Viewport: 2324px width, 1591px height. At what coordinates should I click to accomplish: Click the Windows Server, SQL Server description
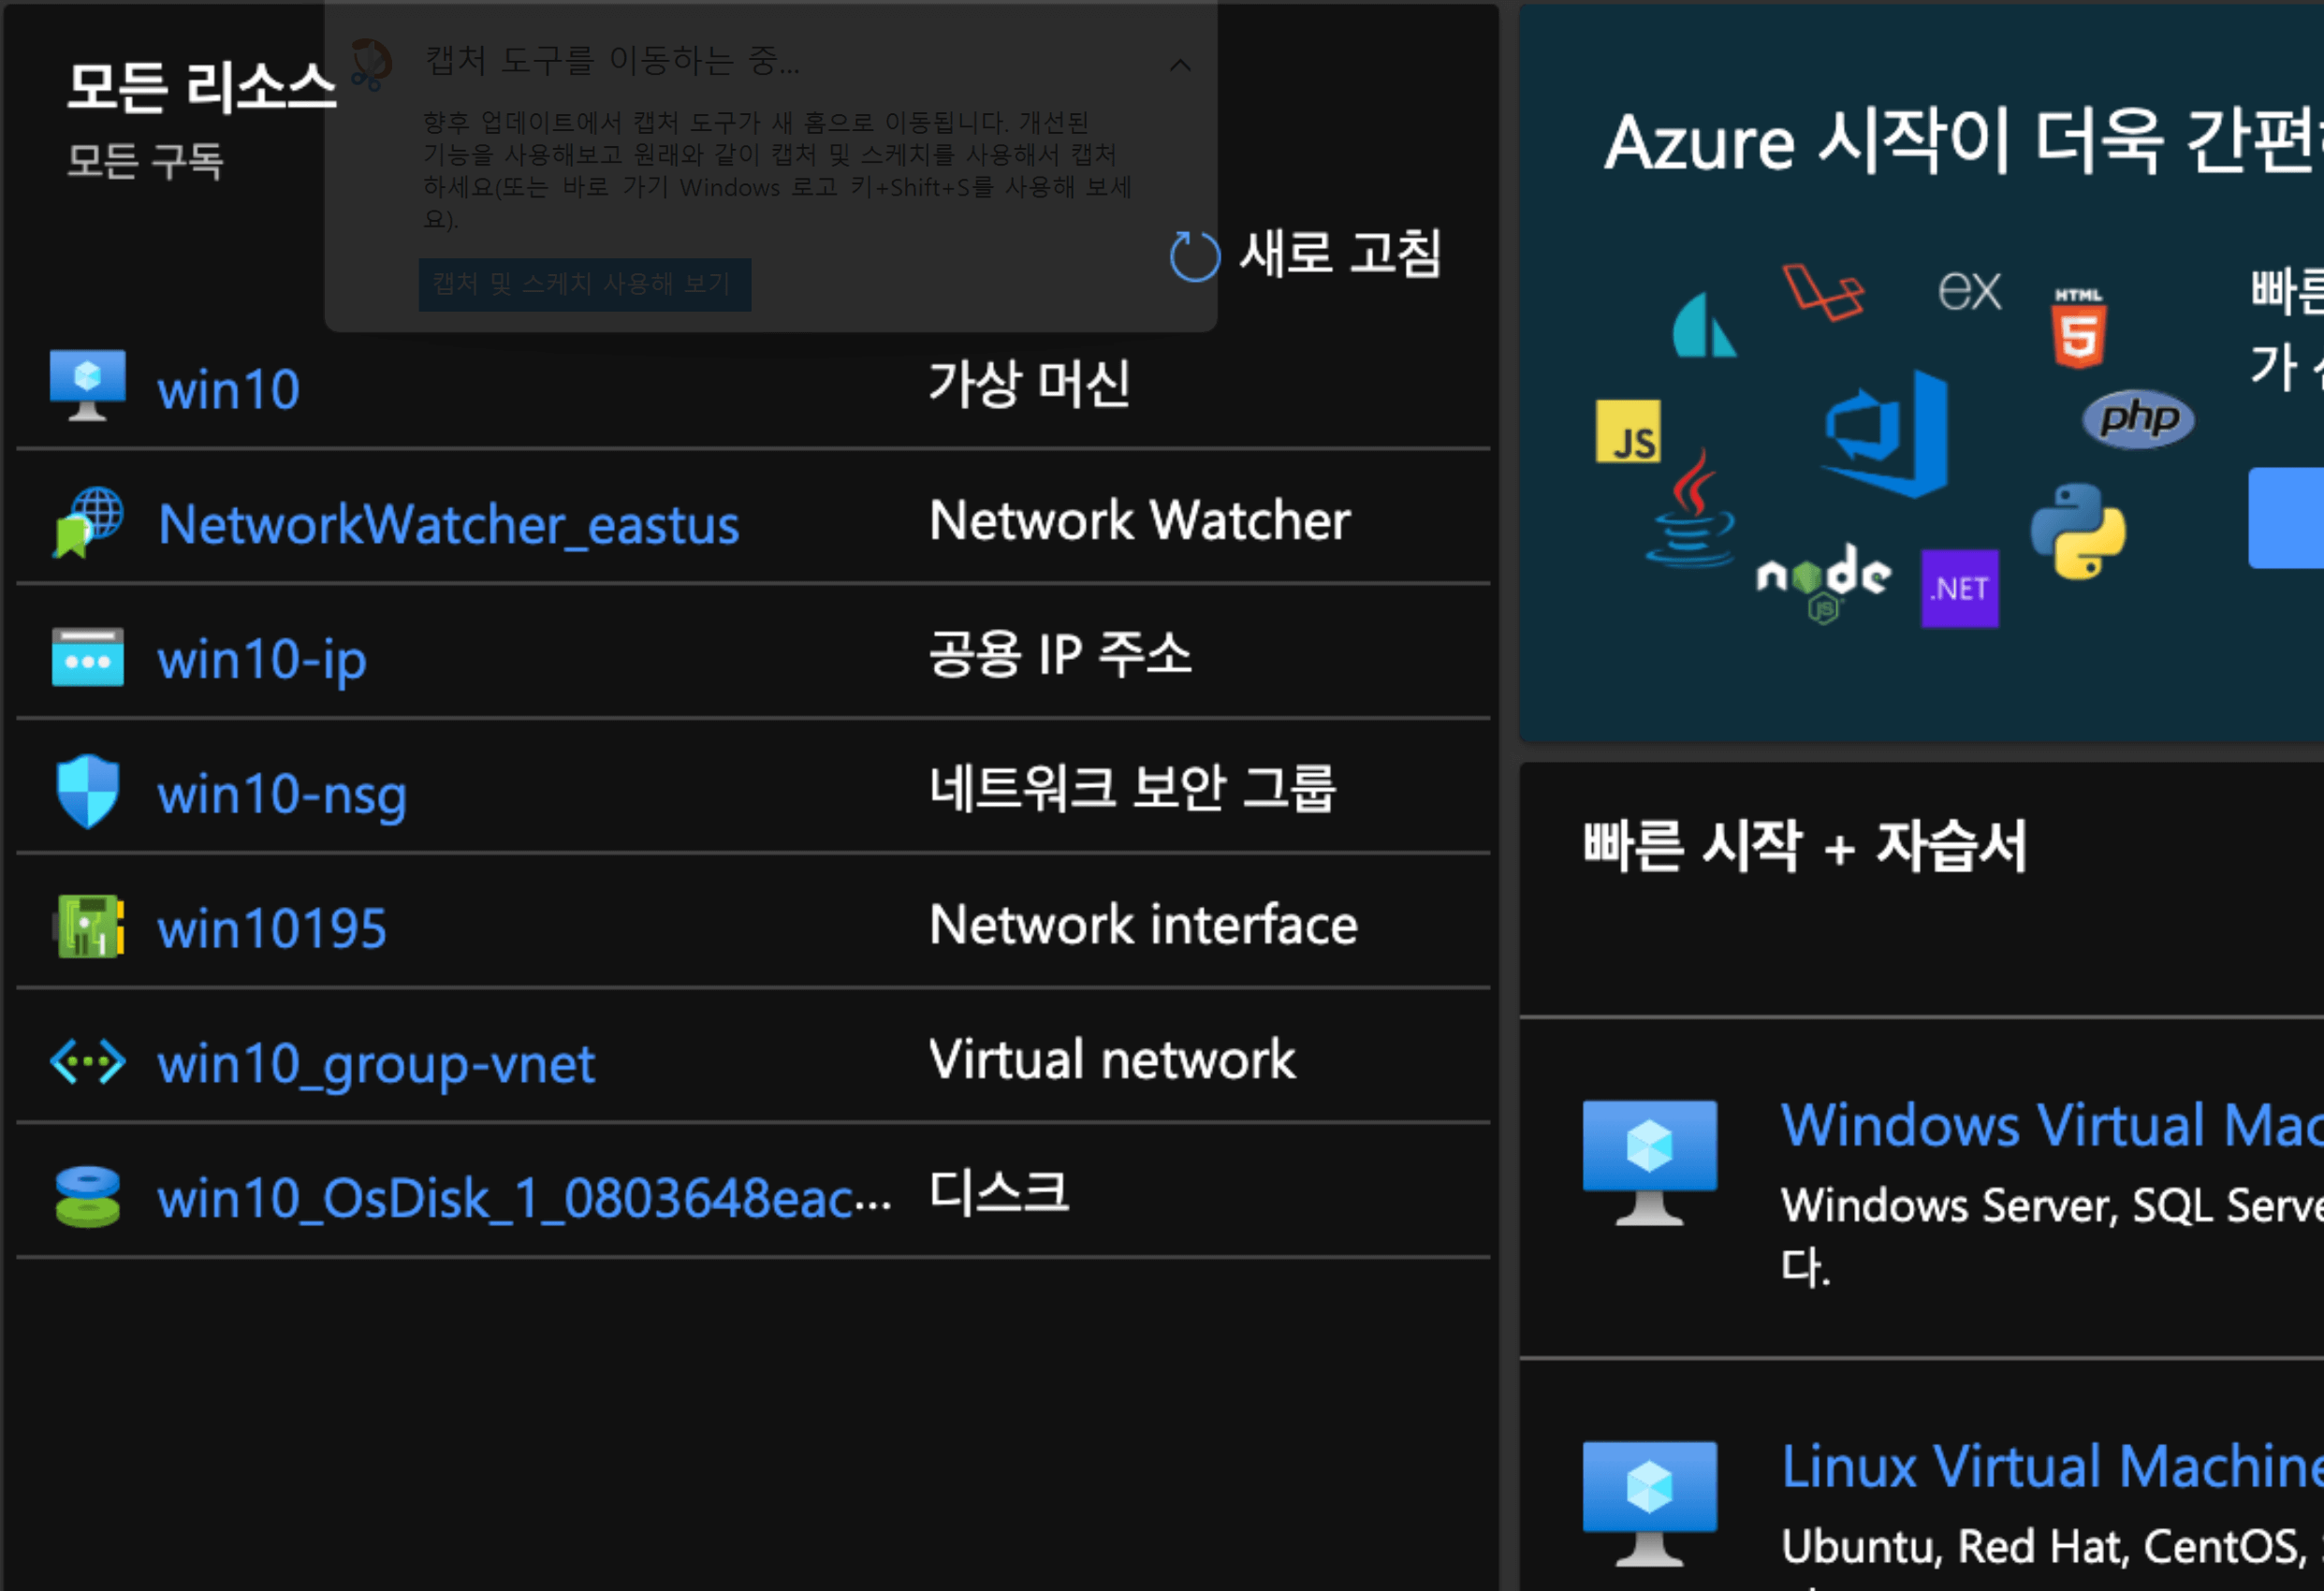coord(2052,1236)
